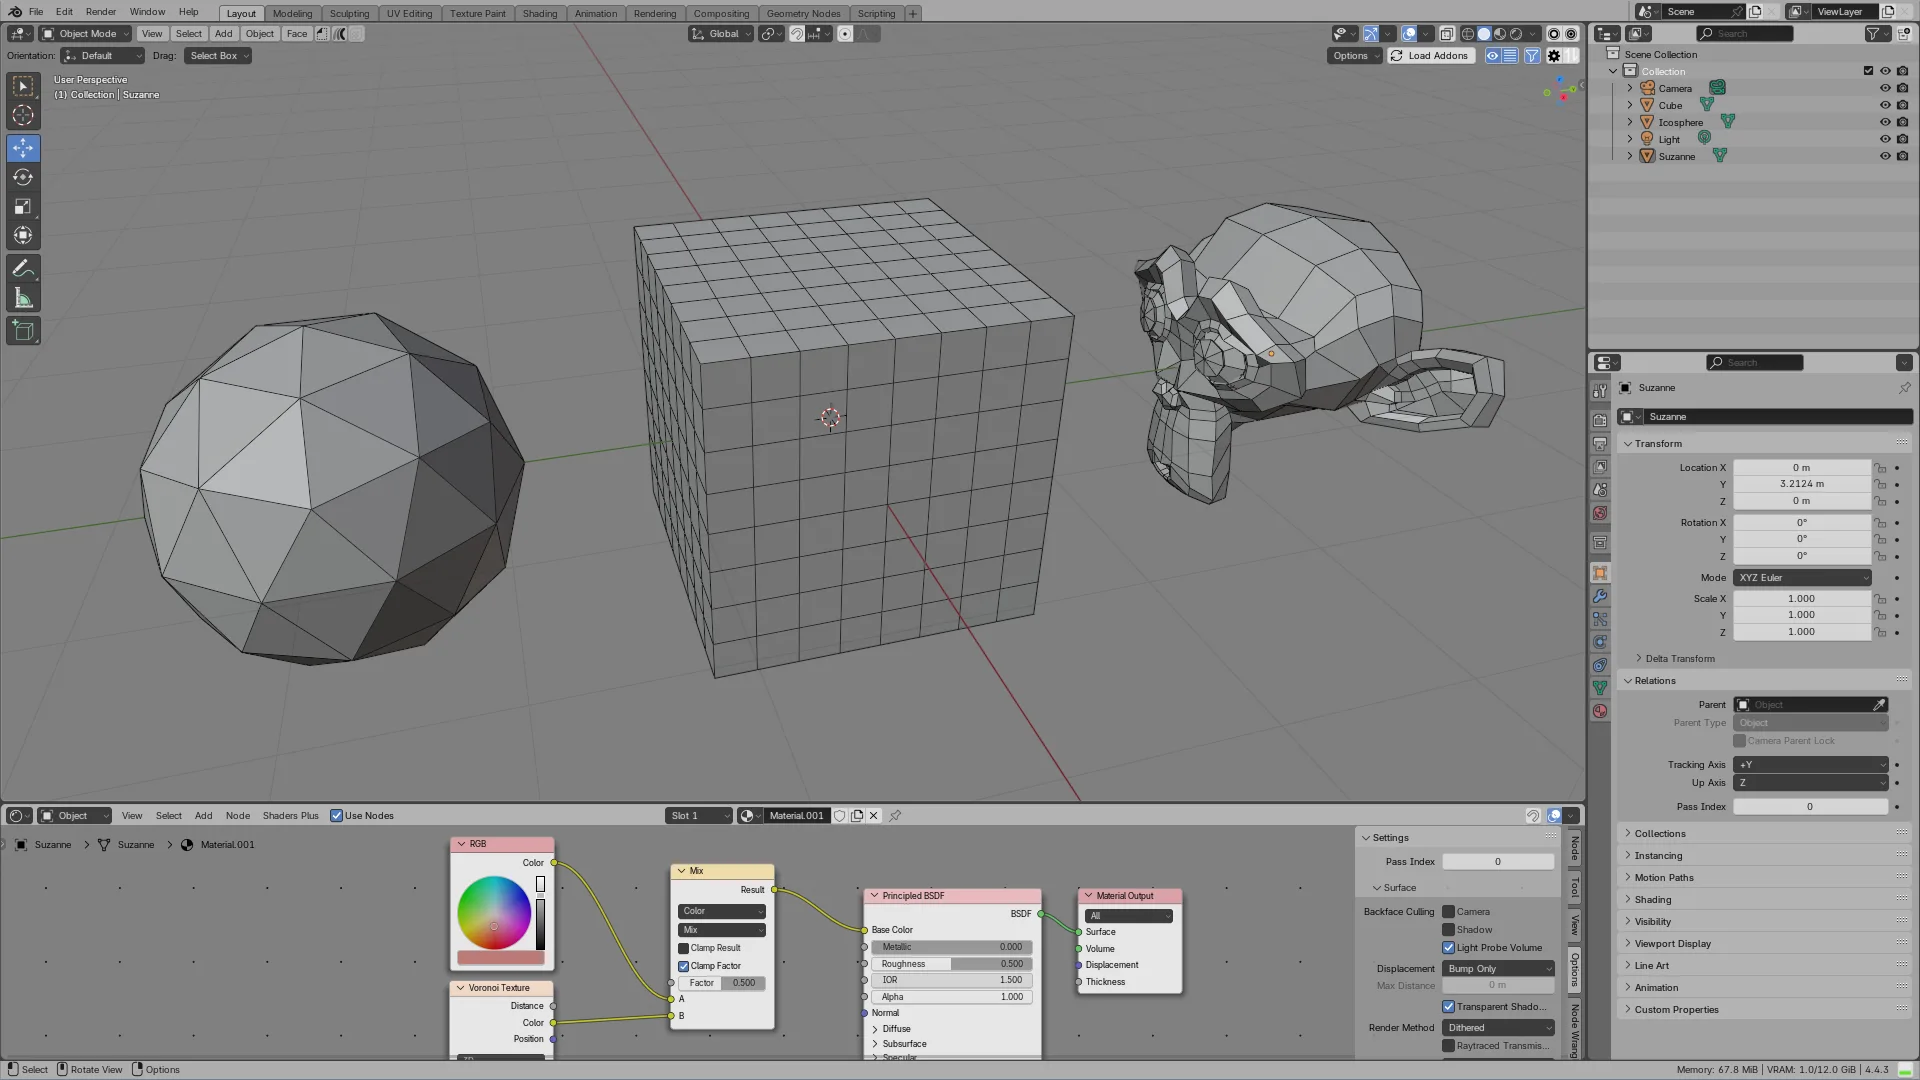Image resolution: width=1920 pixels, height=1080 pixels.
Task: Adjust the Factor slider in Mix node
Action: [722, 983]
